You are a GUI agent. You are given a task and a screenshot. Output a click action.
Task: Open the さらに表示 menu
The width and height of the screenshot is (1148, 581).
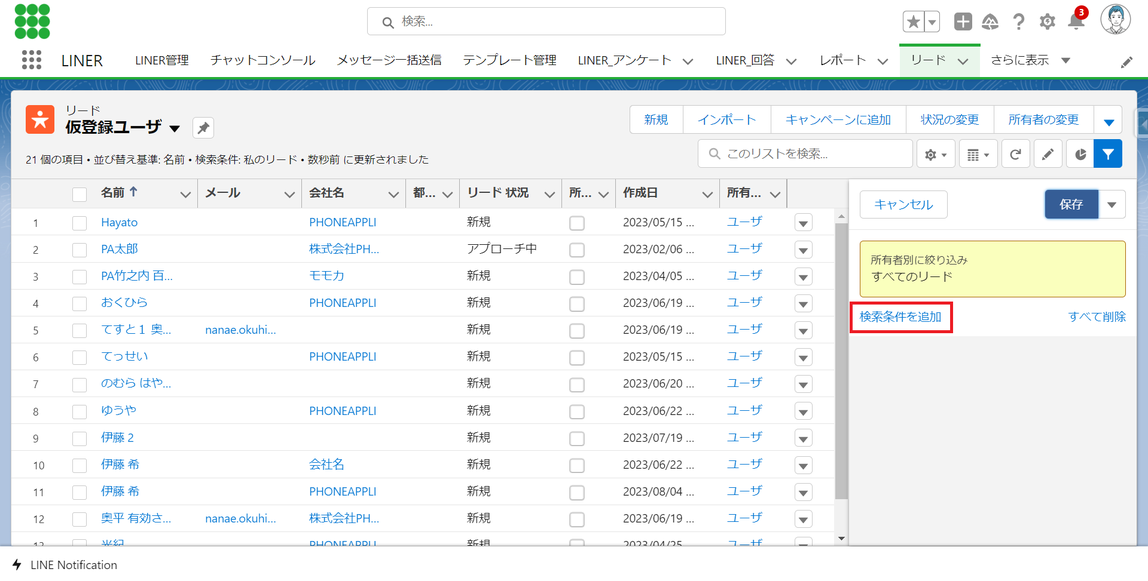click(x=1030, y=61)
